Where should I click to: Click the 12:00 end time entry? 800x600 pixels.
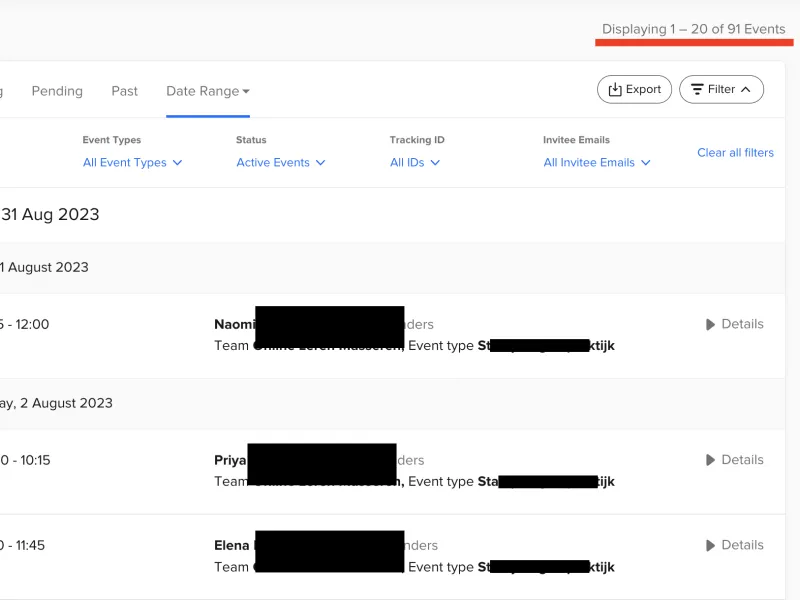32,324
